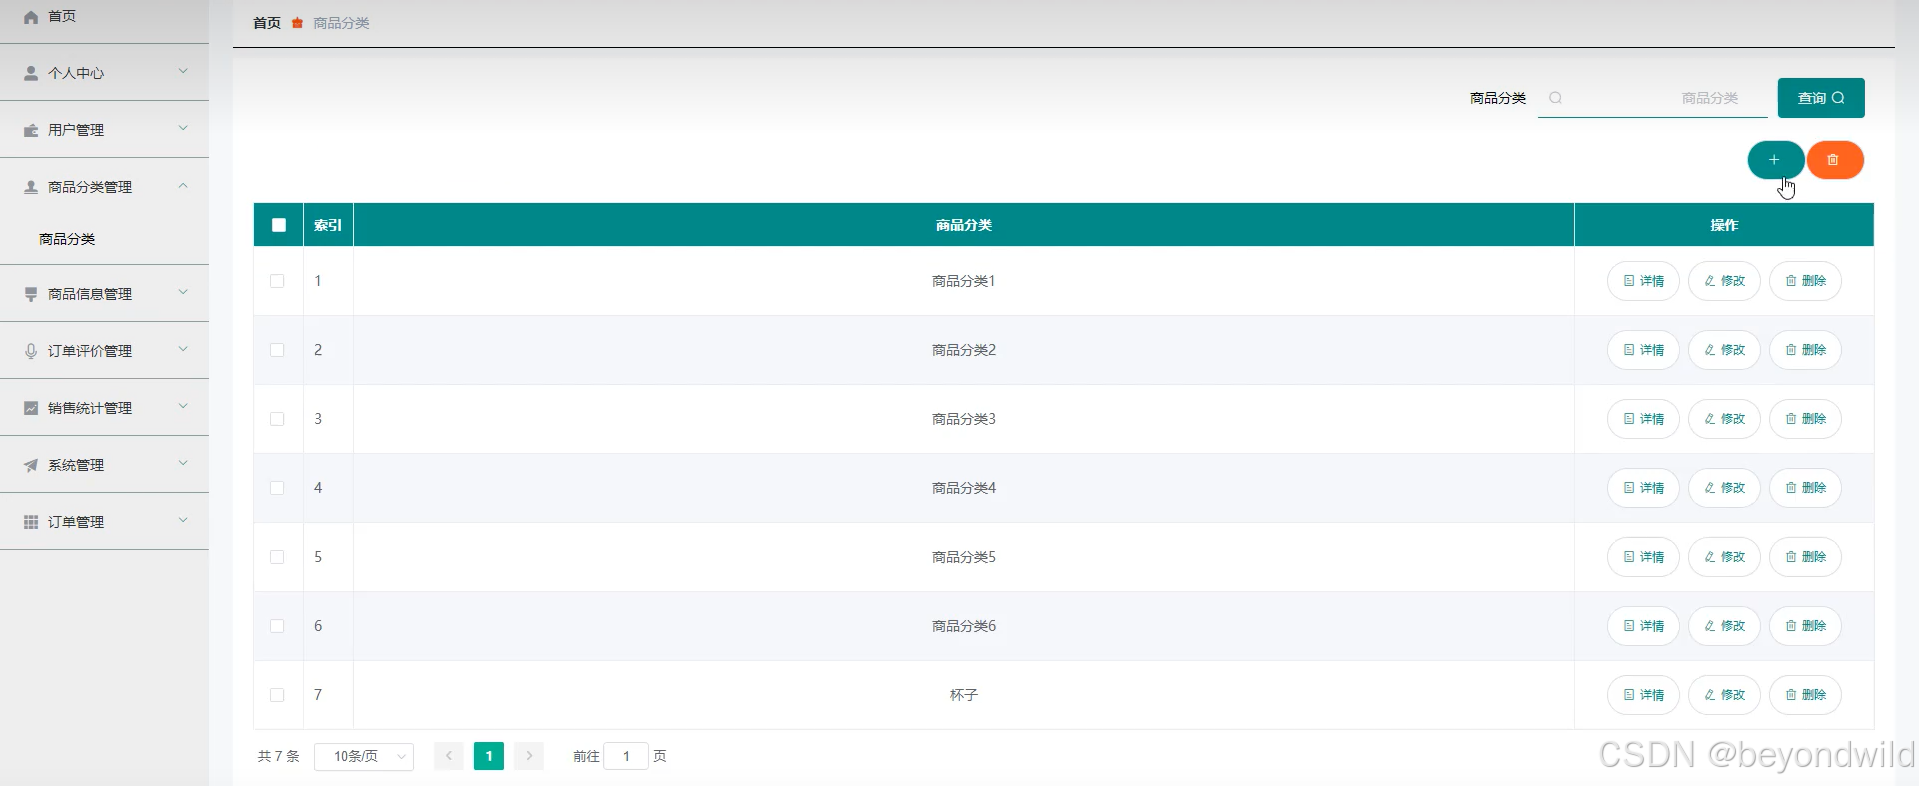Image resolution: width=1919 pixels, height=786 pixels.
Task: Click the 杯子 category cell
Action: tap(964, 695)
